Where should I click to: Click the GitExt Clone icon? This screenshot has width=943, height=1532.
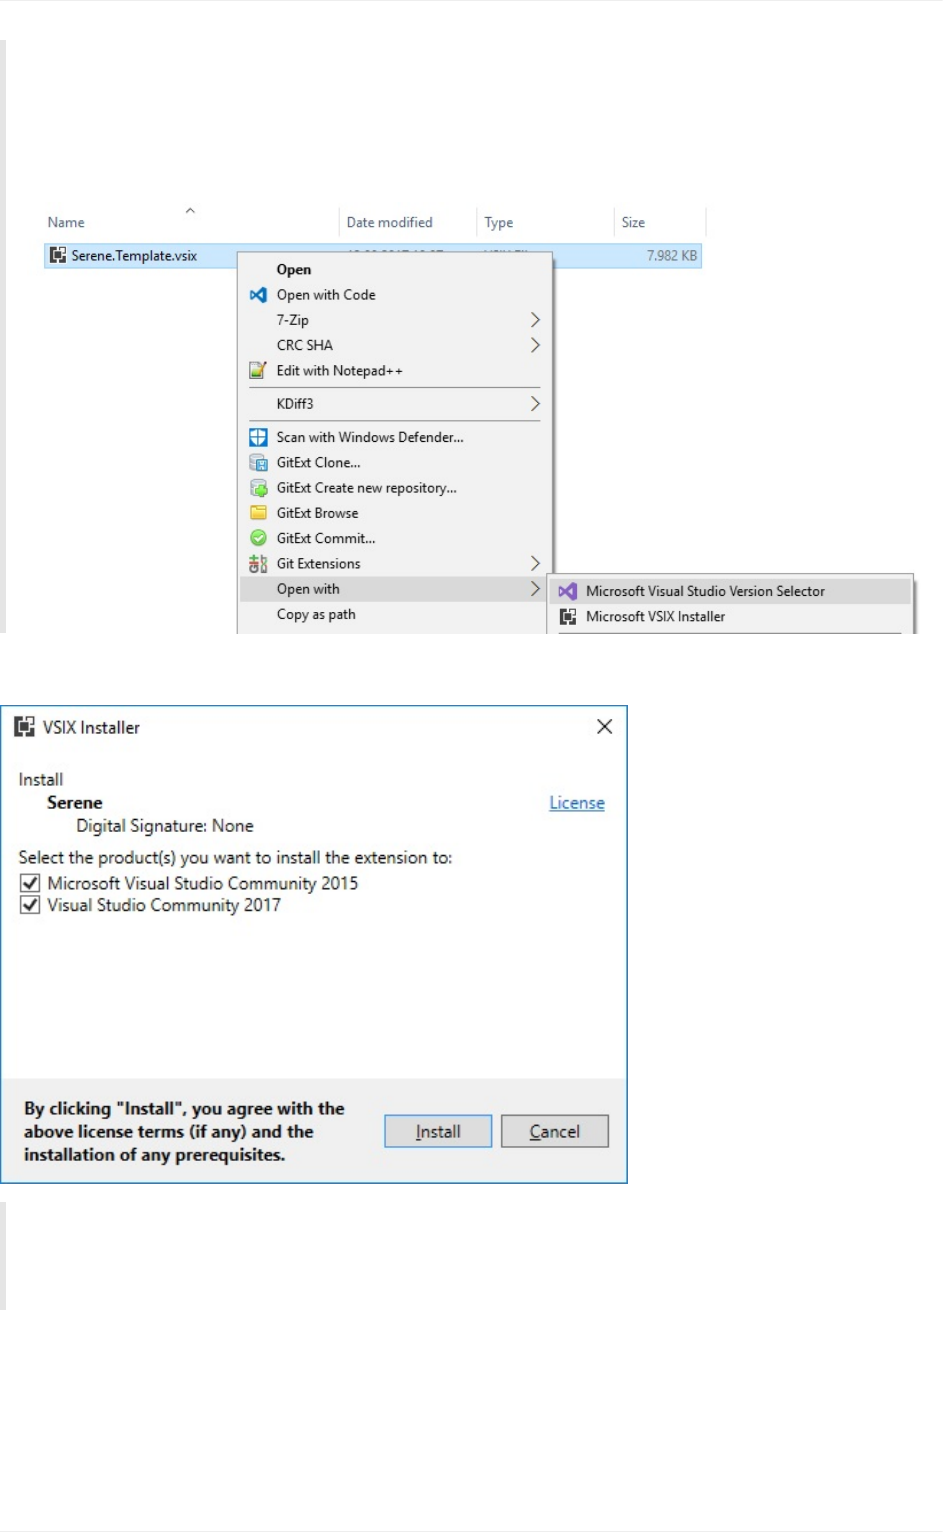pos(258,463)
